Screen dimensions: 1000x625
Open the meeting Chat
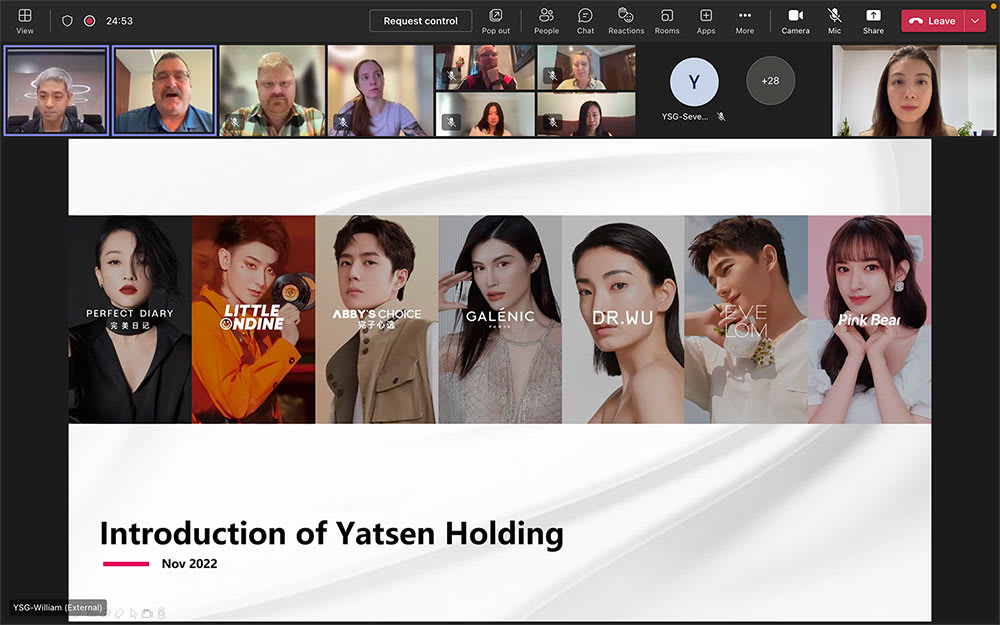(585, 20)
